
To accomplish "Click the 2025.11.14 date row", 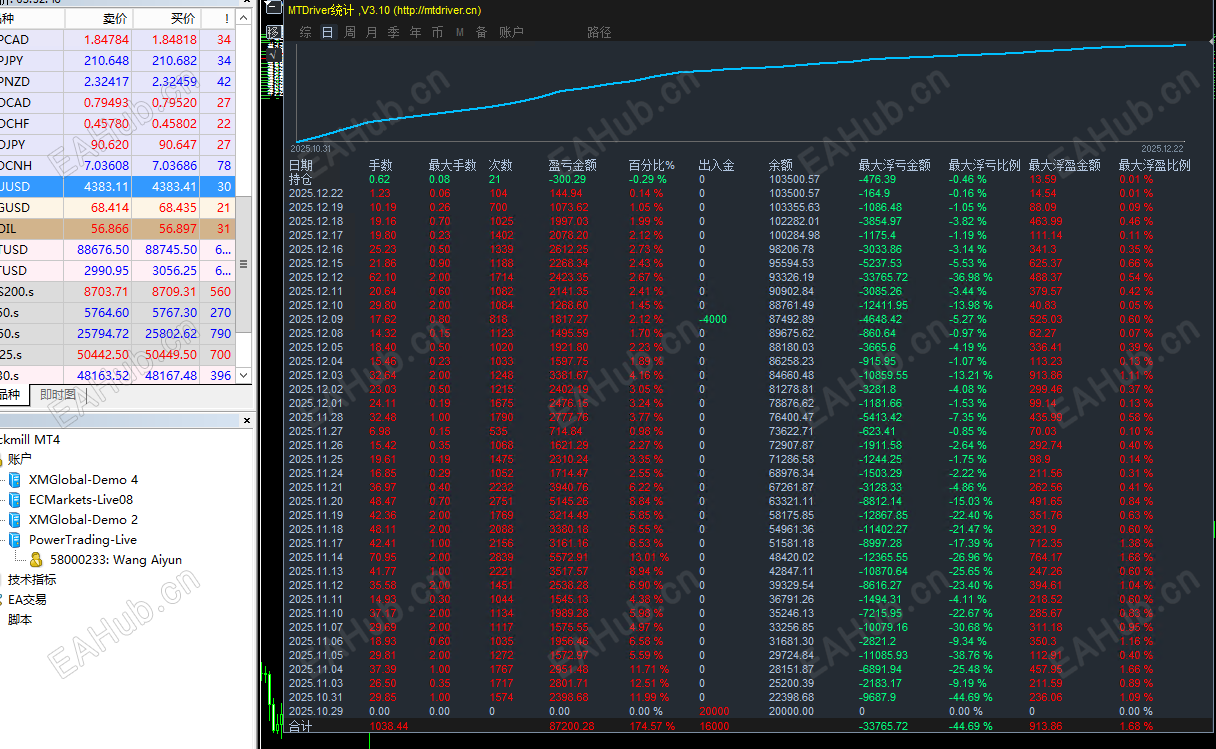I will pyautogui.click(x=316, y=557).
